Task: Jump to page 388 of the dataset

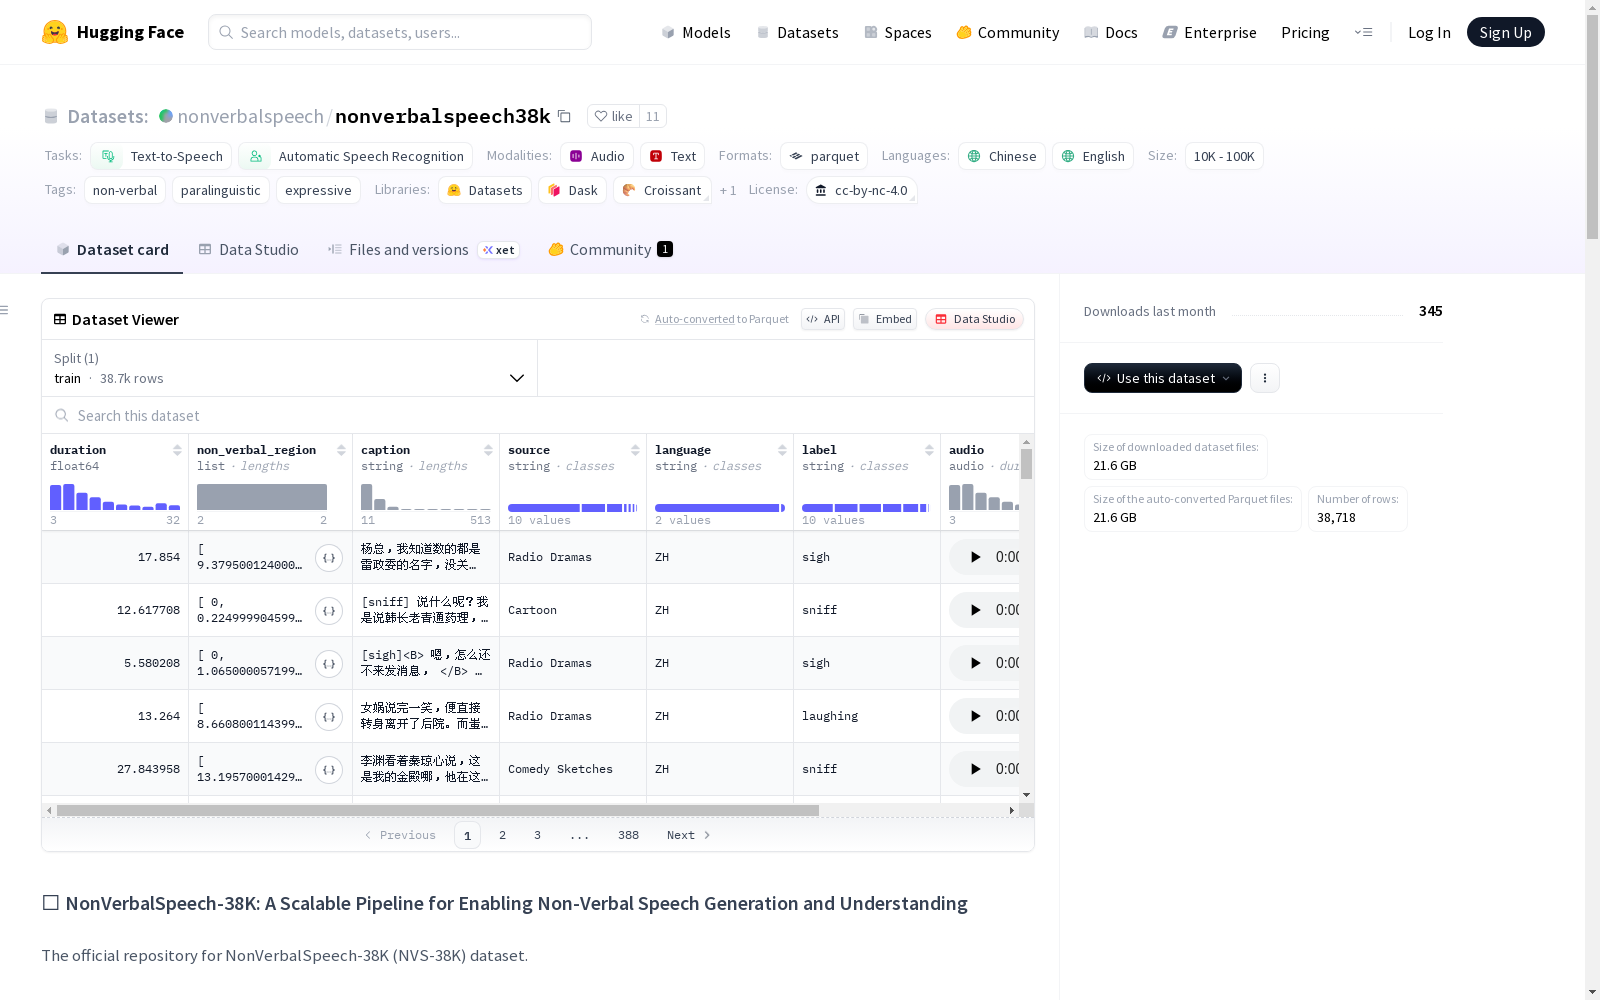Action: pyautogui.click(x=628, y=835)
